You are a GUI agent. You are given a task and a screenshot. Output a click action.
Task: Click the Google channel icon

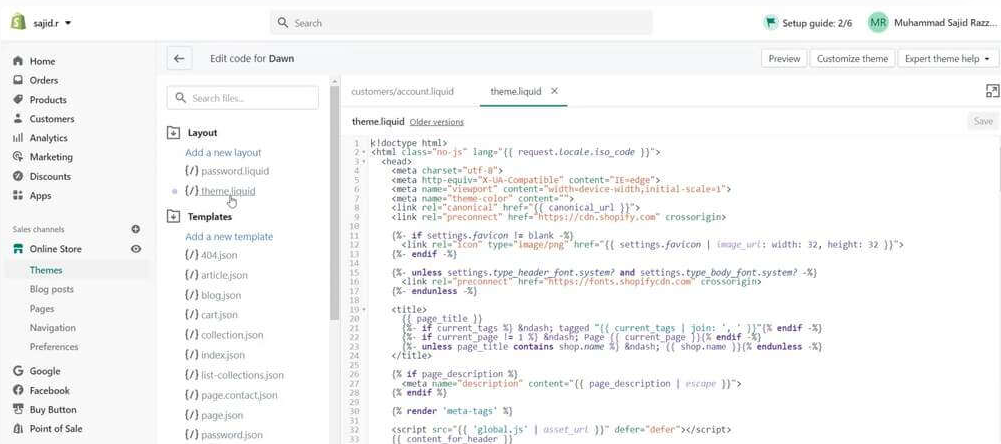[x=18, y=371]
